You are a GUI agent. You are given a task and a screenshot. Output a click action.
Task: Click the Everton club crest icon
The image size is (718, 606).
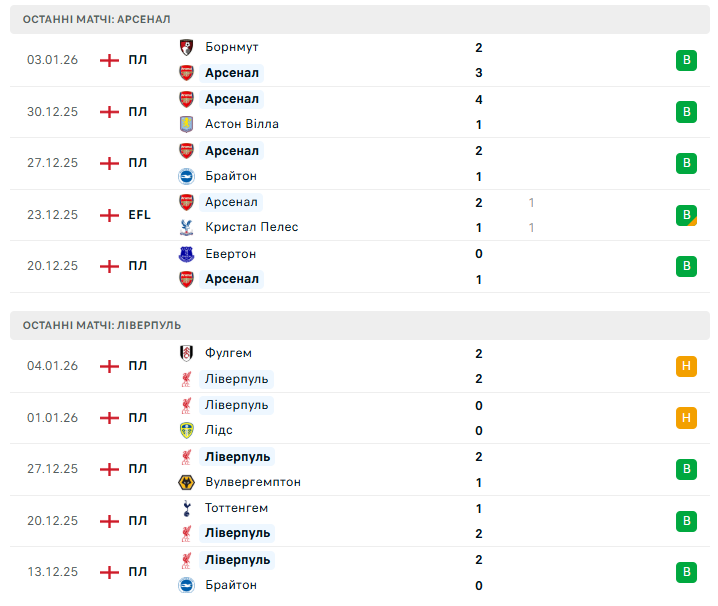pyautogui.click(x=186, y=254)
